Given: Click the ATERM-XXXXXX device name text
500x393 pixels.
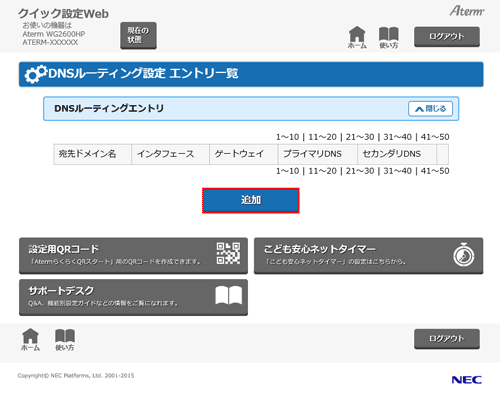Looking at the screenshot, I should tap(50, 42).
